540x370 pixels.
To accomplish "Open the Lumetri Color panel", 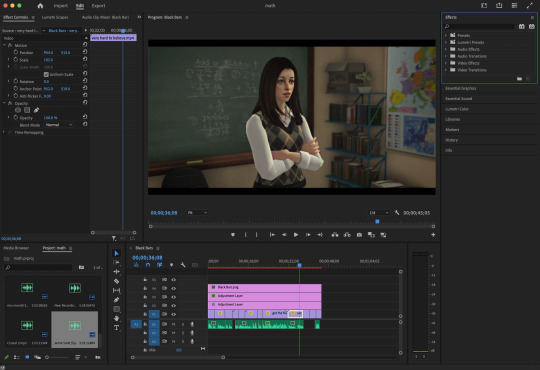I will [x=457, y=109].
